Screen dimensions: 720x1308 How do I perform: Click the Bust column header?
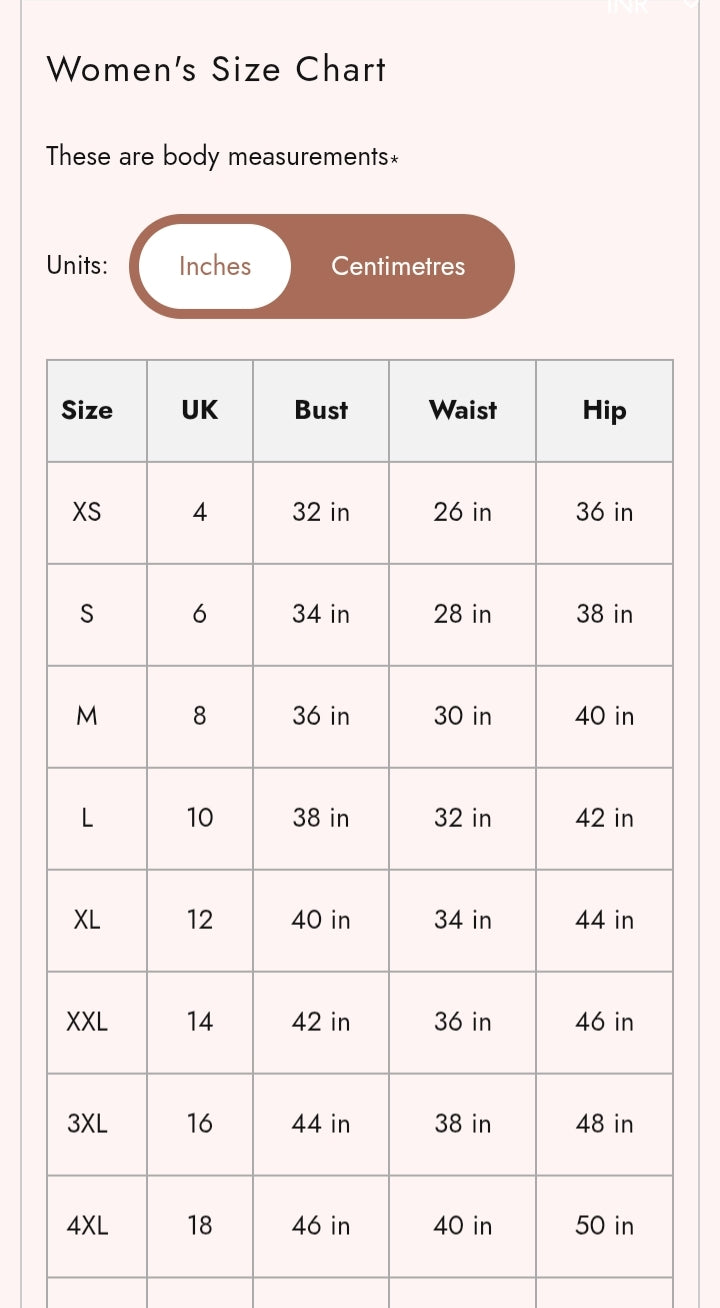321,410
